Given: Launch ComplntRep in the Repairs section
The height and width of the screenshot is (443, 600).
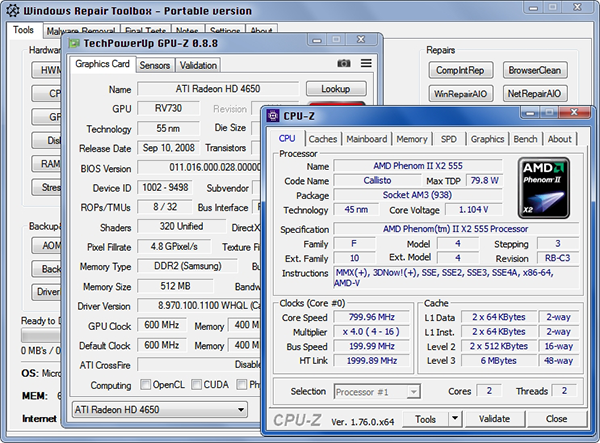Looking at the screenshot, I should pos(460,70).
